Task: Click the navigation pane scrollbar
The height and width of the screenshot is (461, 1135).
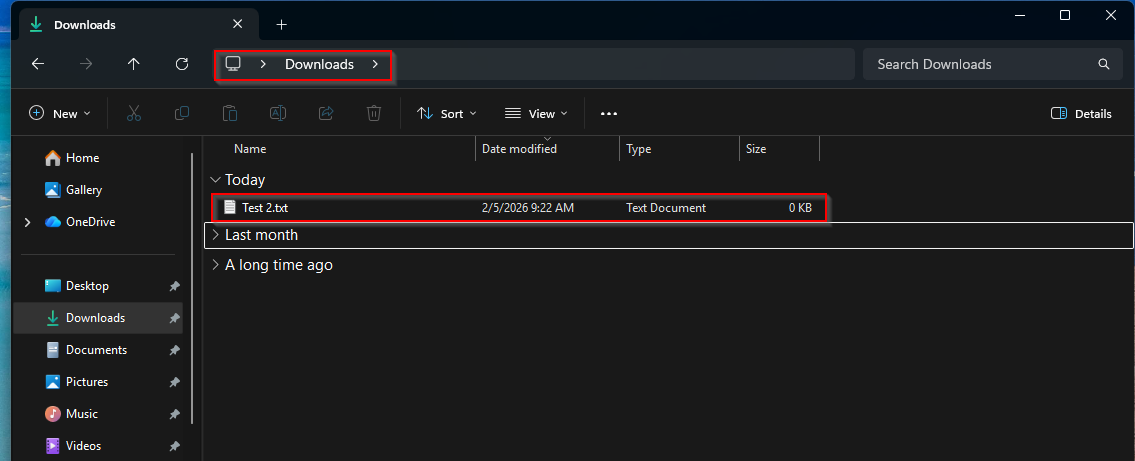Action: (192, 288)
